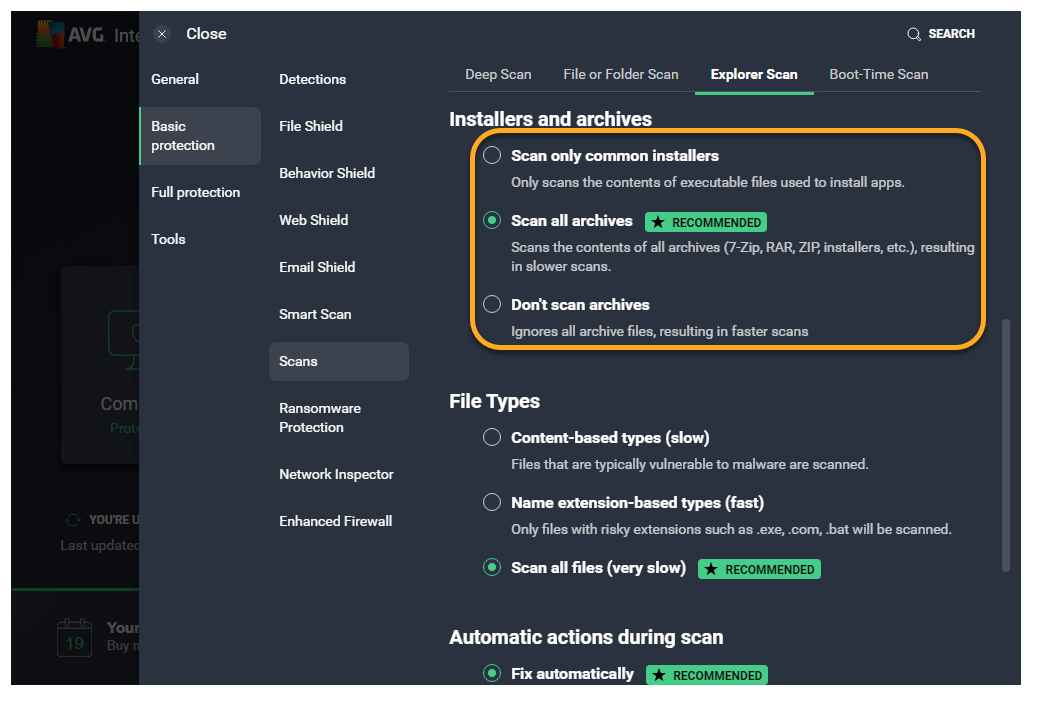Click the search magnifier icon

[914, 34]
